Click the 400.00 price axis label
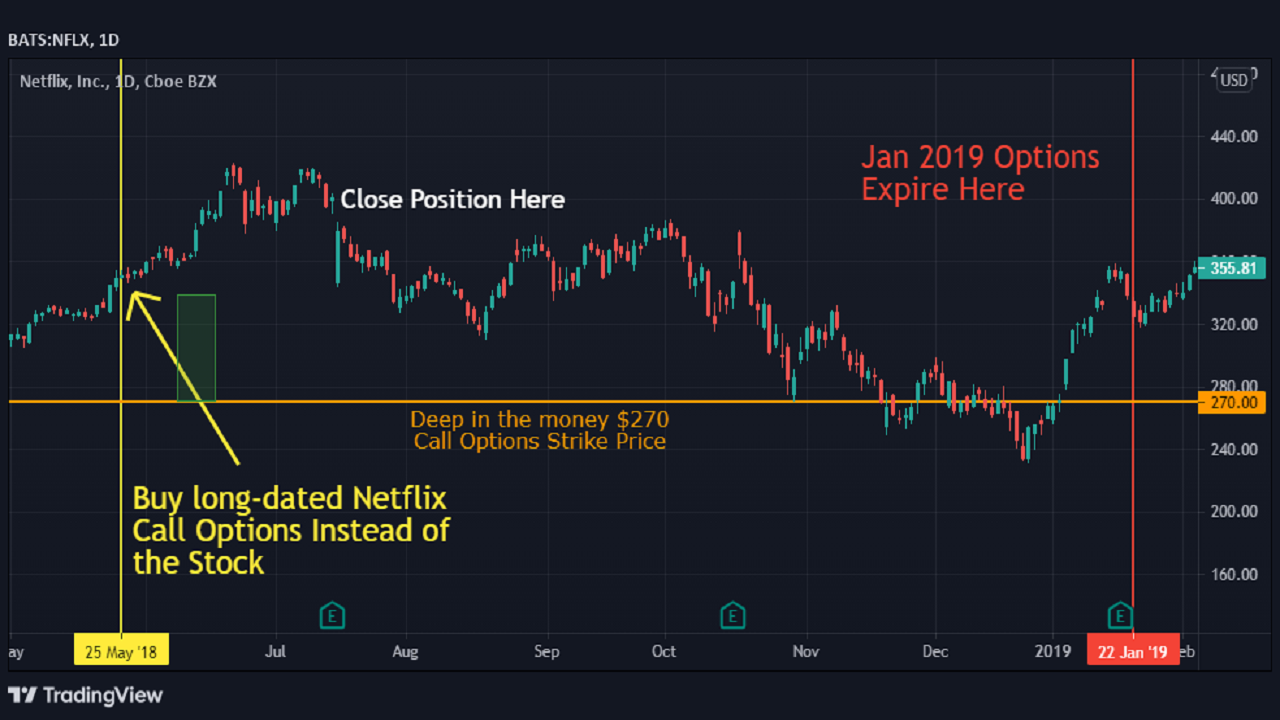Viewport: 1280px width, 720px height. coord(1233,198)
